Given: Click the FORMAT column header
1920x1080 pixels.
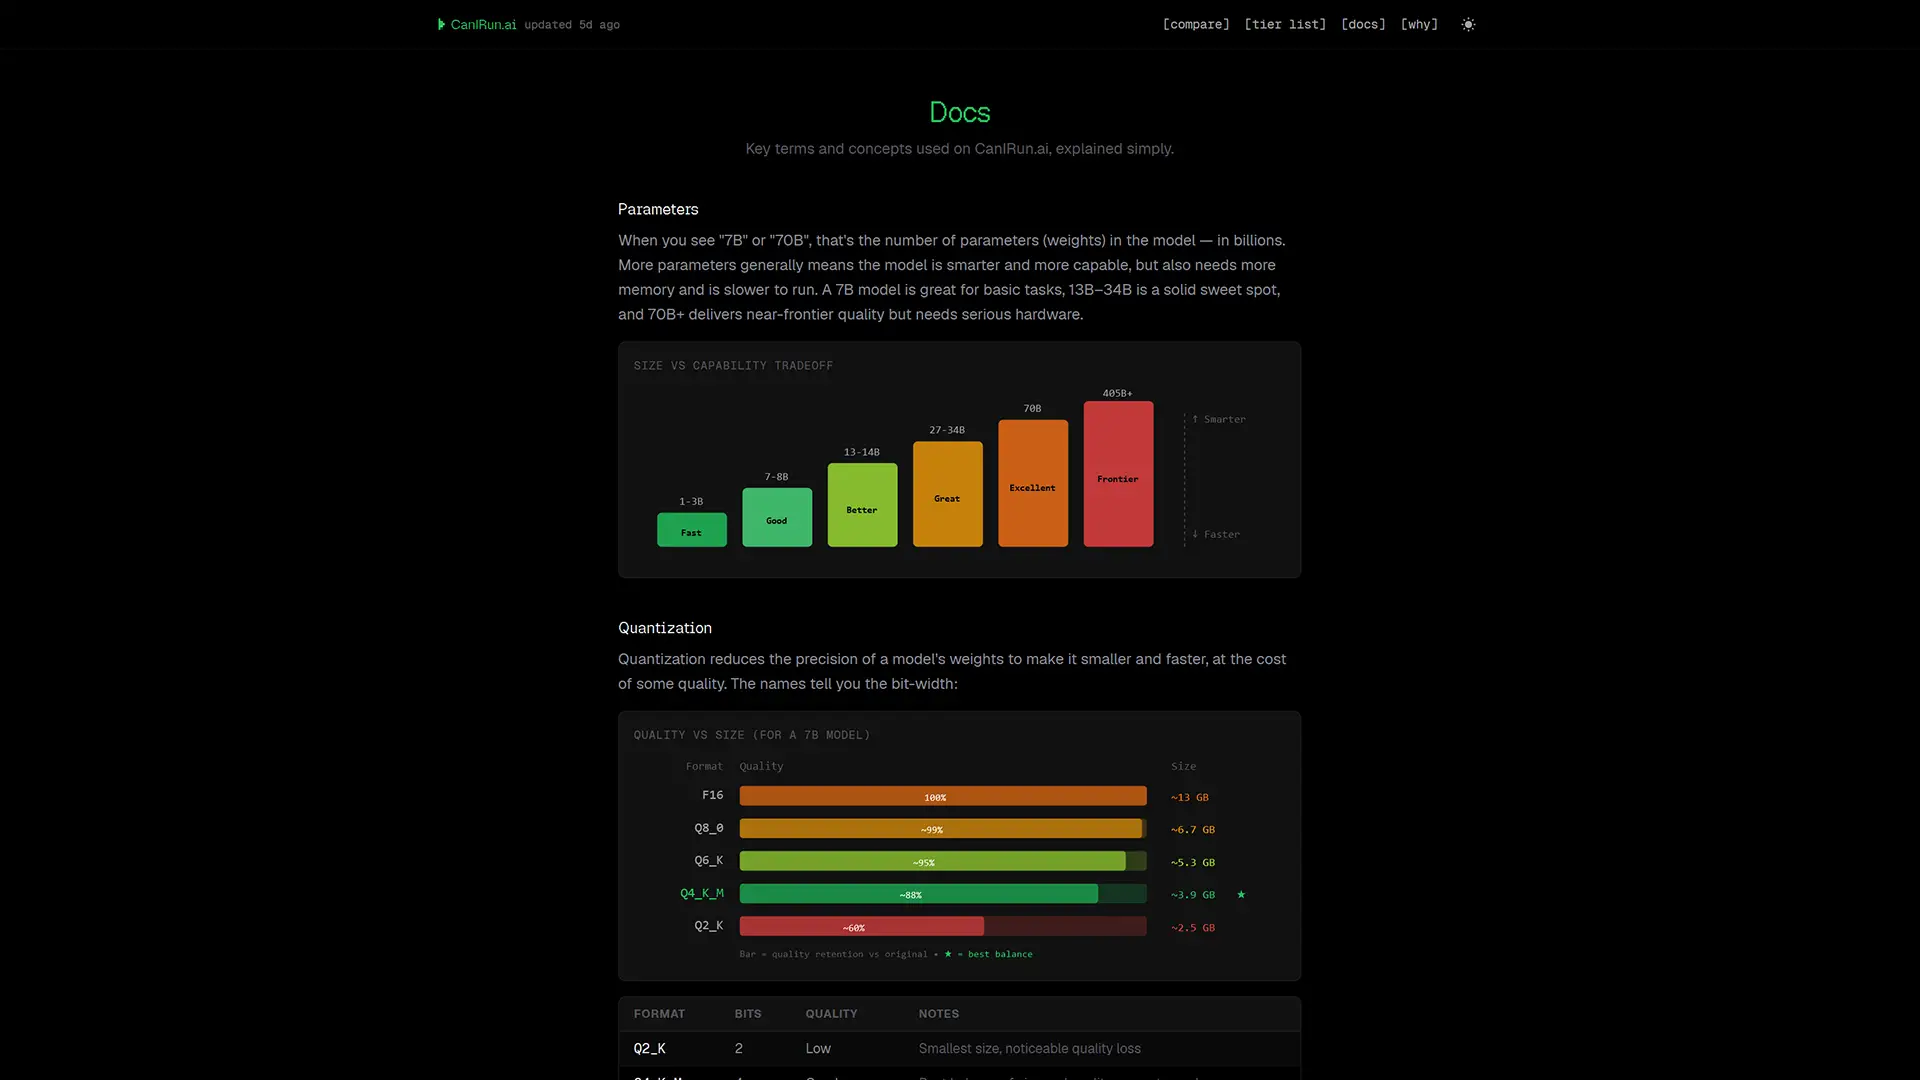Looking at the screenshot, I should [659, 1013].
